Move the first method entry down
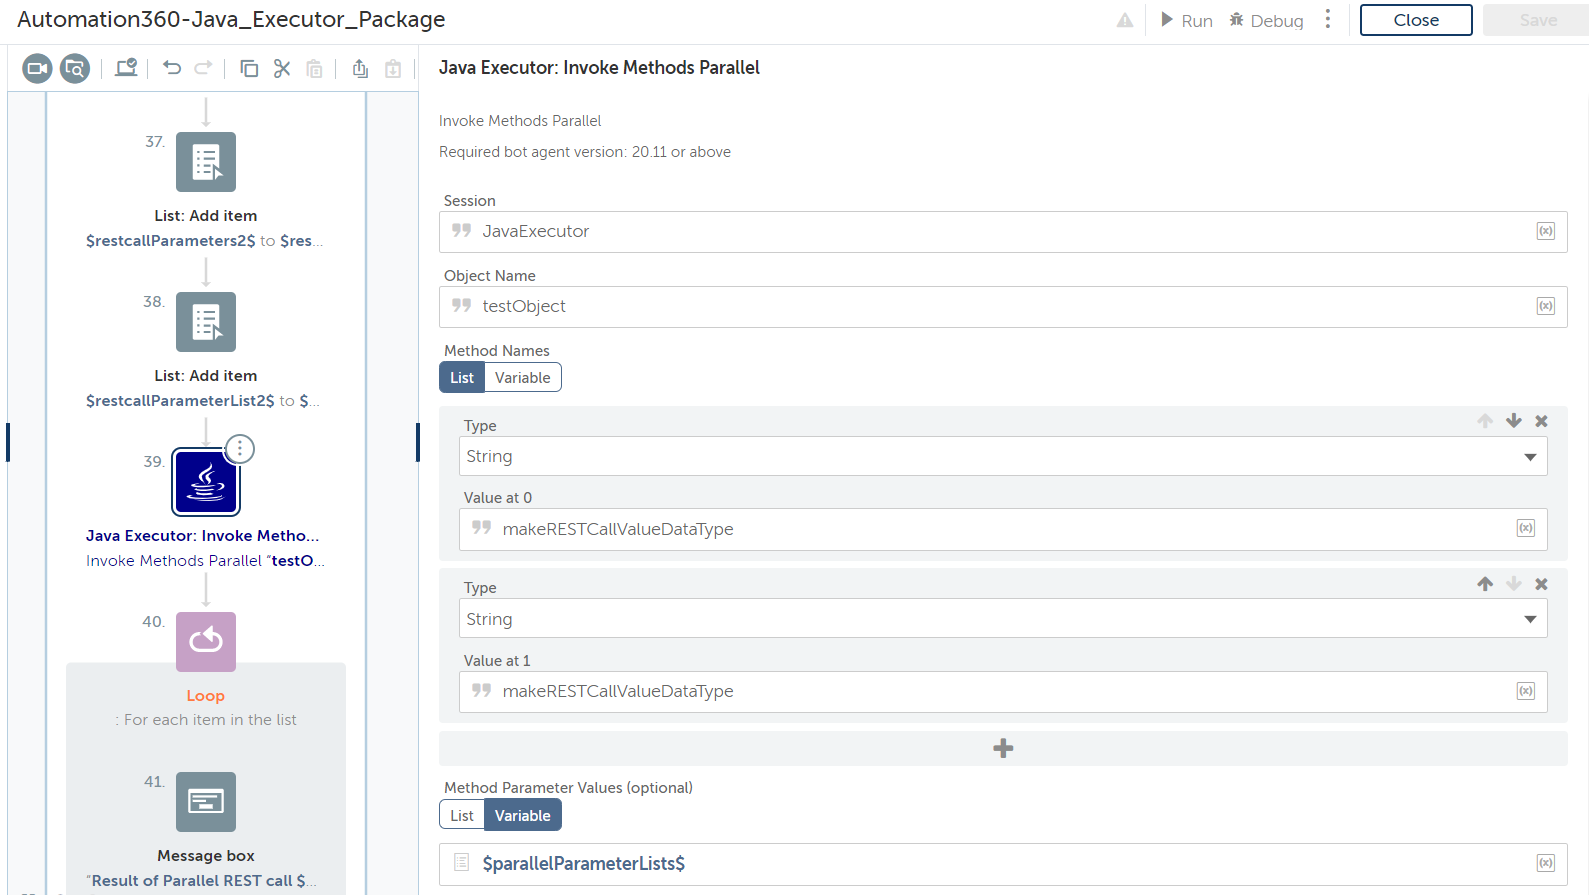This screenshot has height=895, width=1589. click(x=1513, y=421)
